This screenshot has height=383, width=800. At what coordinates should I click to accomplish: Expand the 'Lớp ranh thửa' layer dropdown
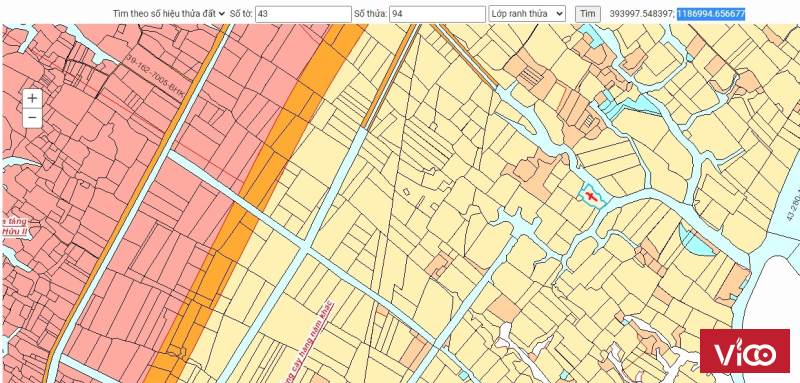coord(527,14)
